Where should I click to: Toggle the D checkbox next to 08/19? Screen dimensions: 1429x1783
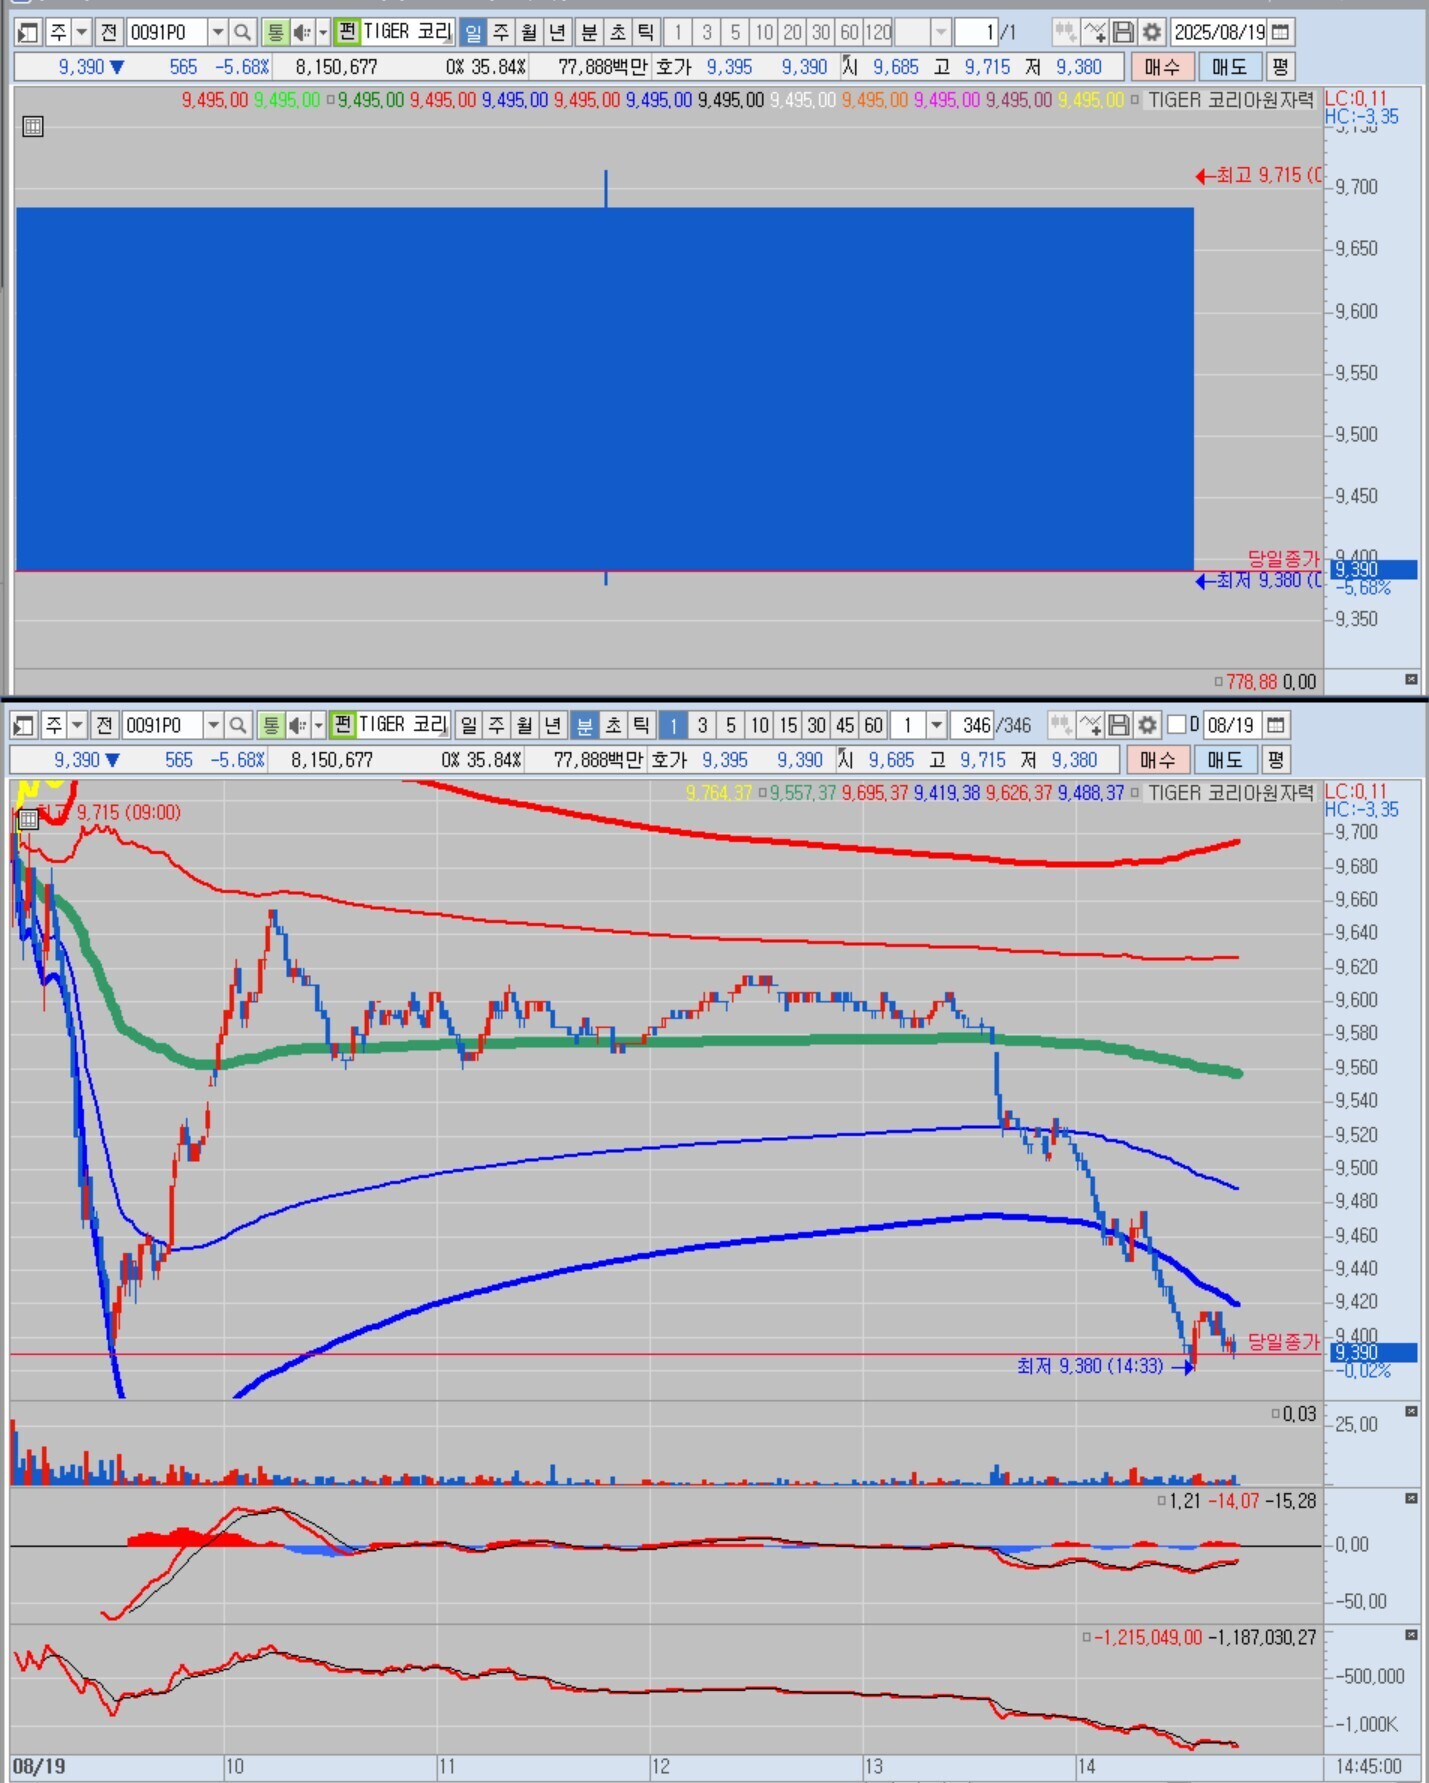point(1177,725)
